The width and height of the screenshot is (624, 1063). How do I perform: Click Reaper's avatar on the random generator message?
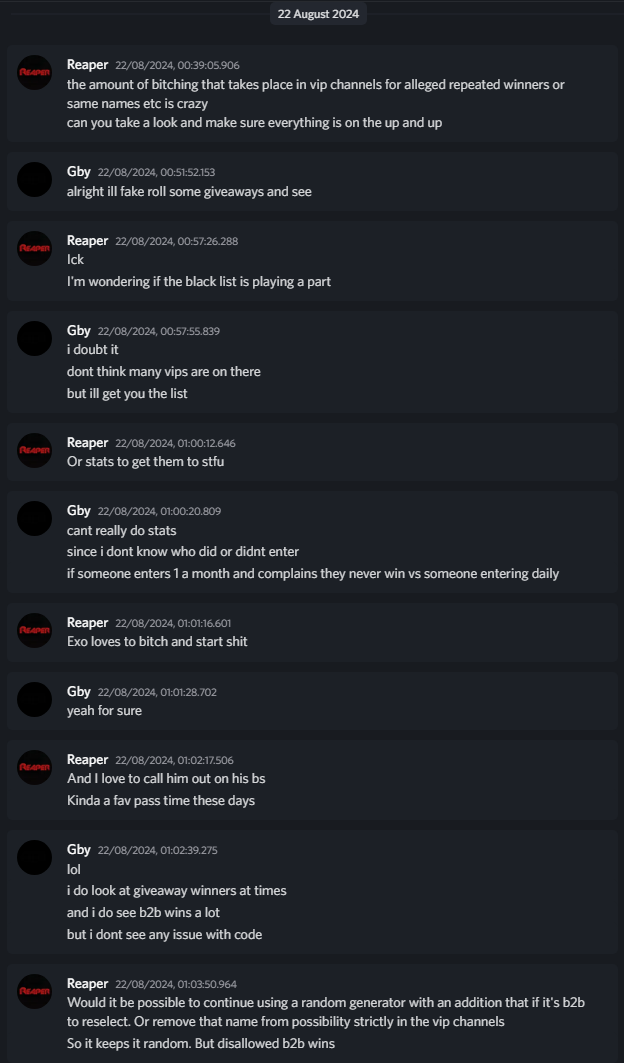pyautogui.click(x=35, y=991)
